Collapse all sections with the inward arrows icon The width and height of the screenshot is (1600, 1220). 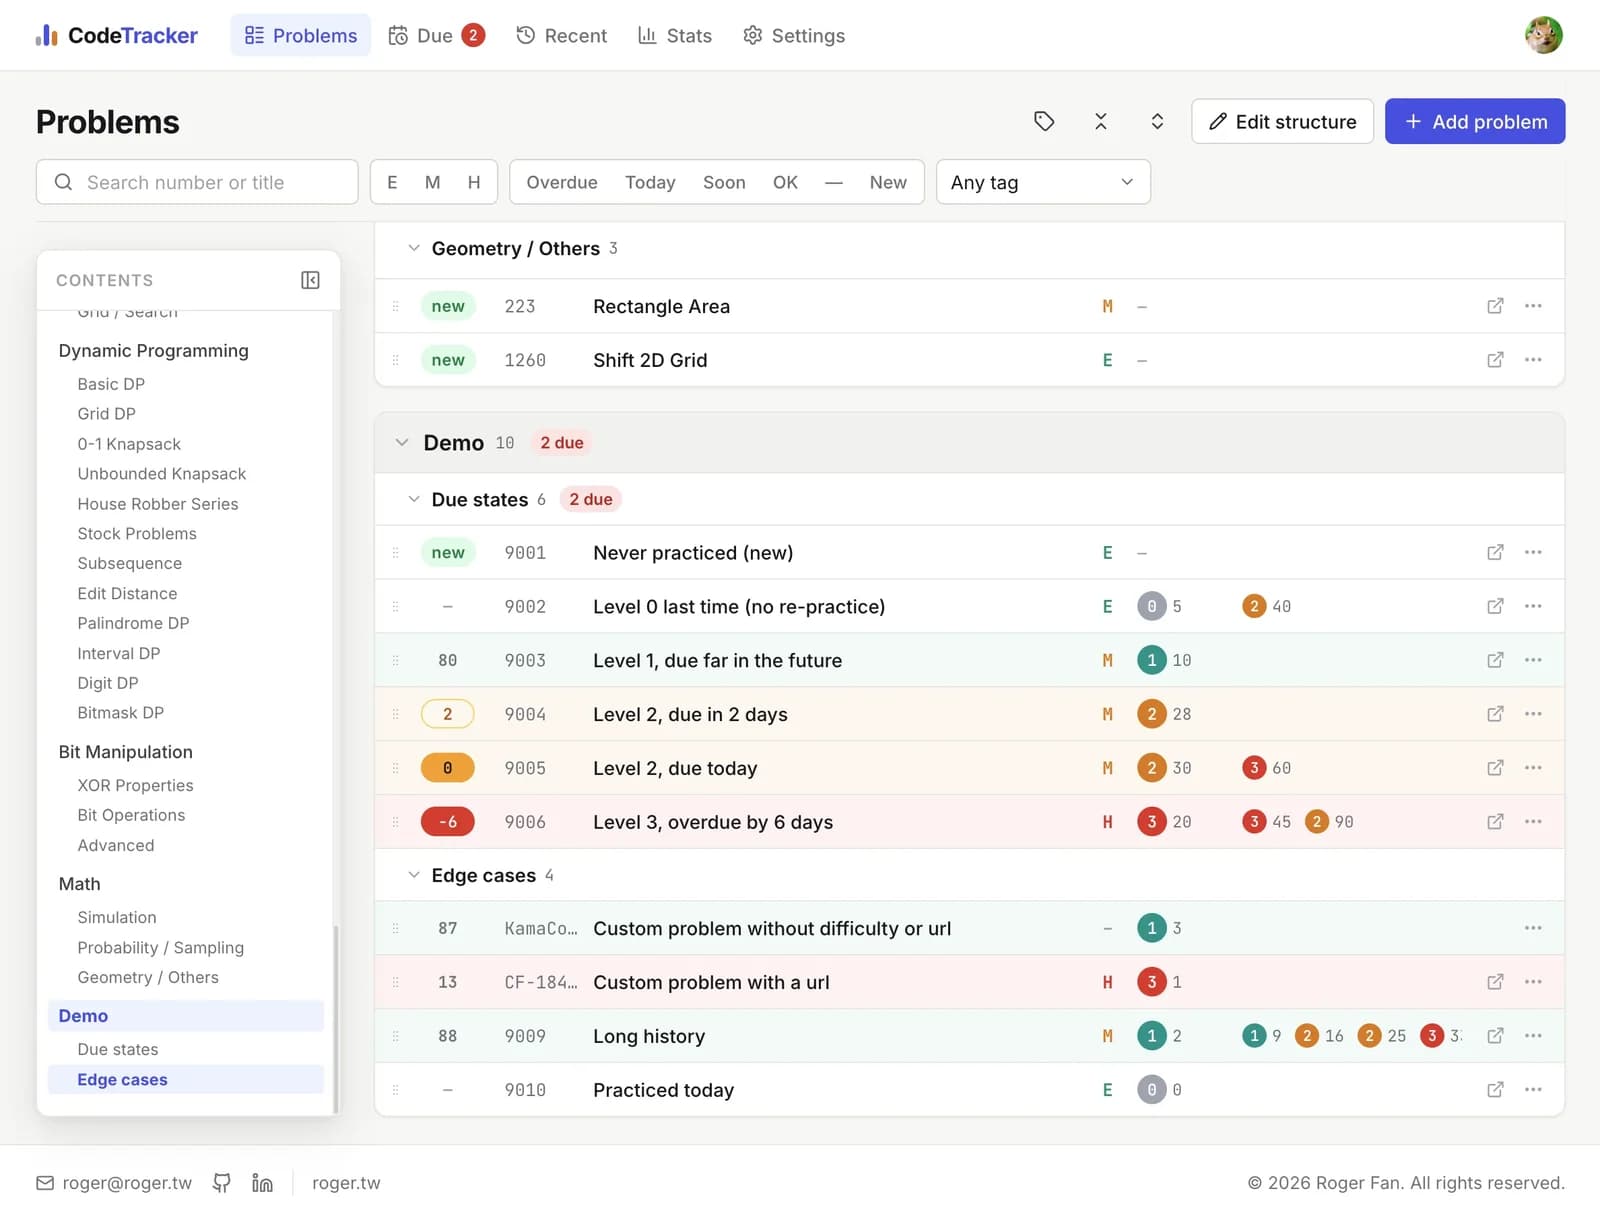(1101, 121)
